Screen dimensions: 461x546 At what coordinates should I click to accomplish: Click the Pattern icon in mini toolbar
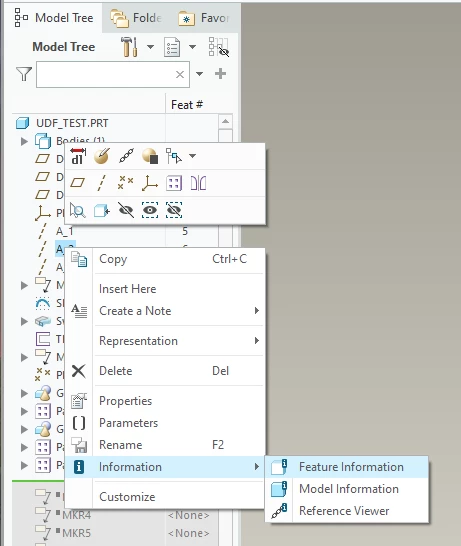coord(174,183)
